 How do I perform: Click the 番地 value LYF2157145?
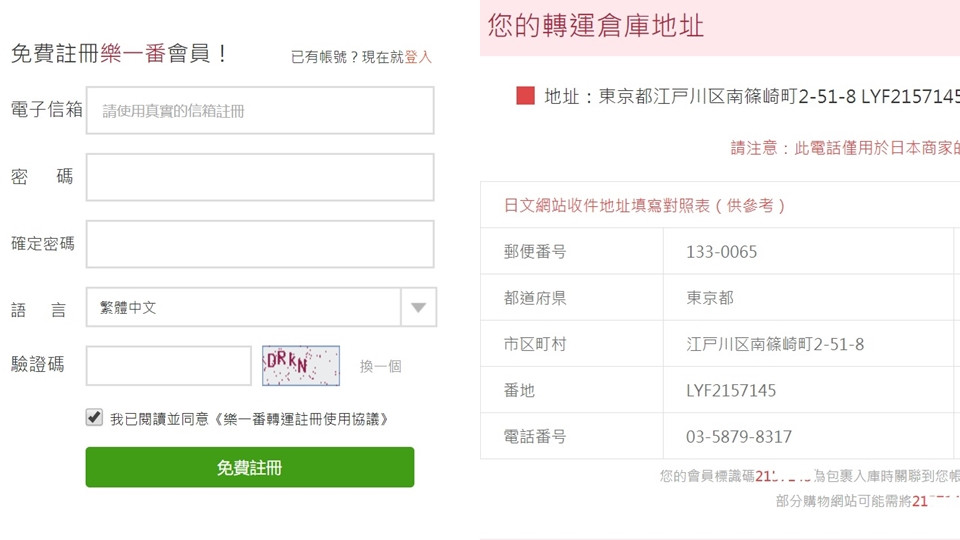click(x=731, y=390)
